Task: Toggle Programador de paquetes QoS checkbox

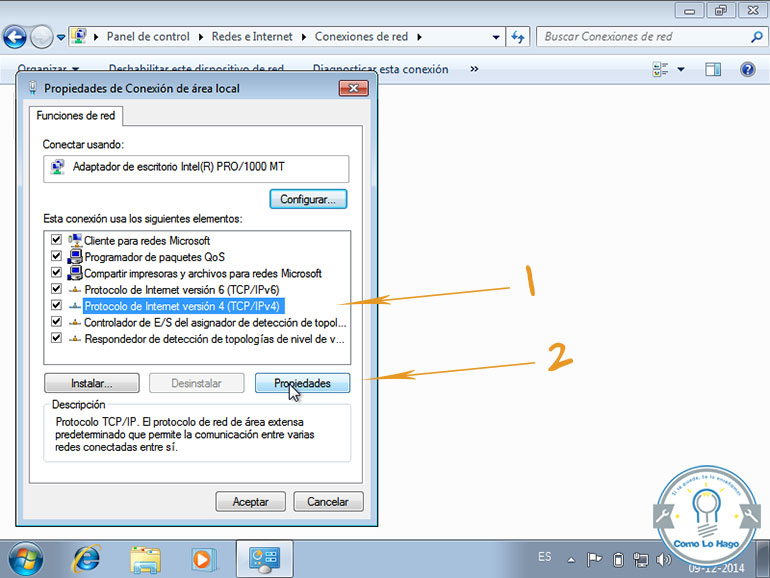Action: [x=56, y=257]
